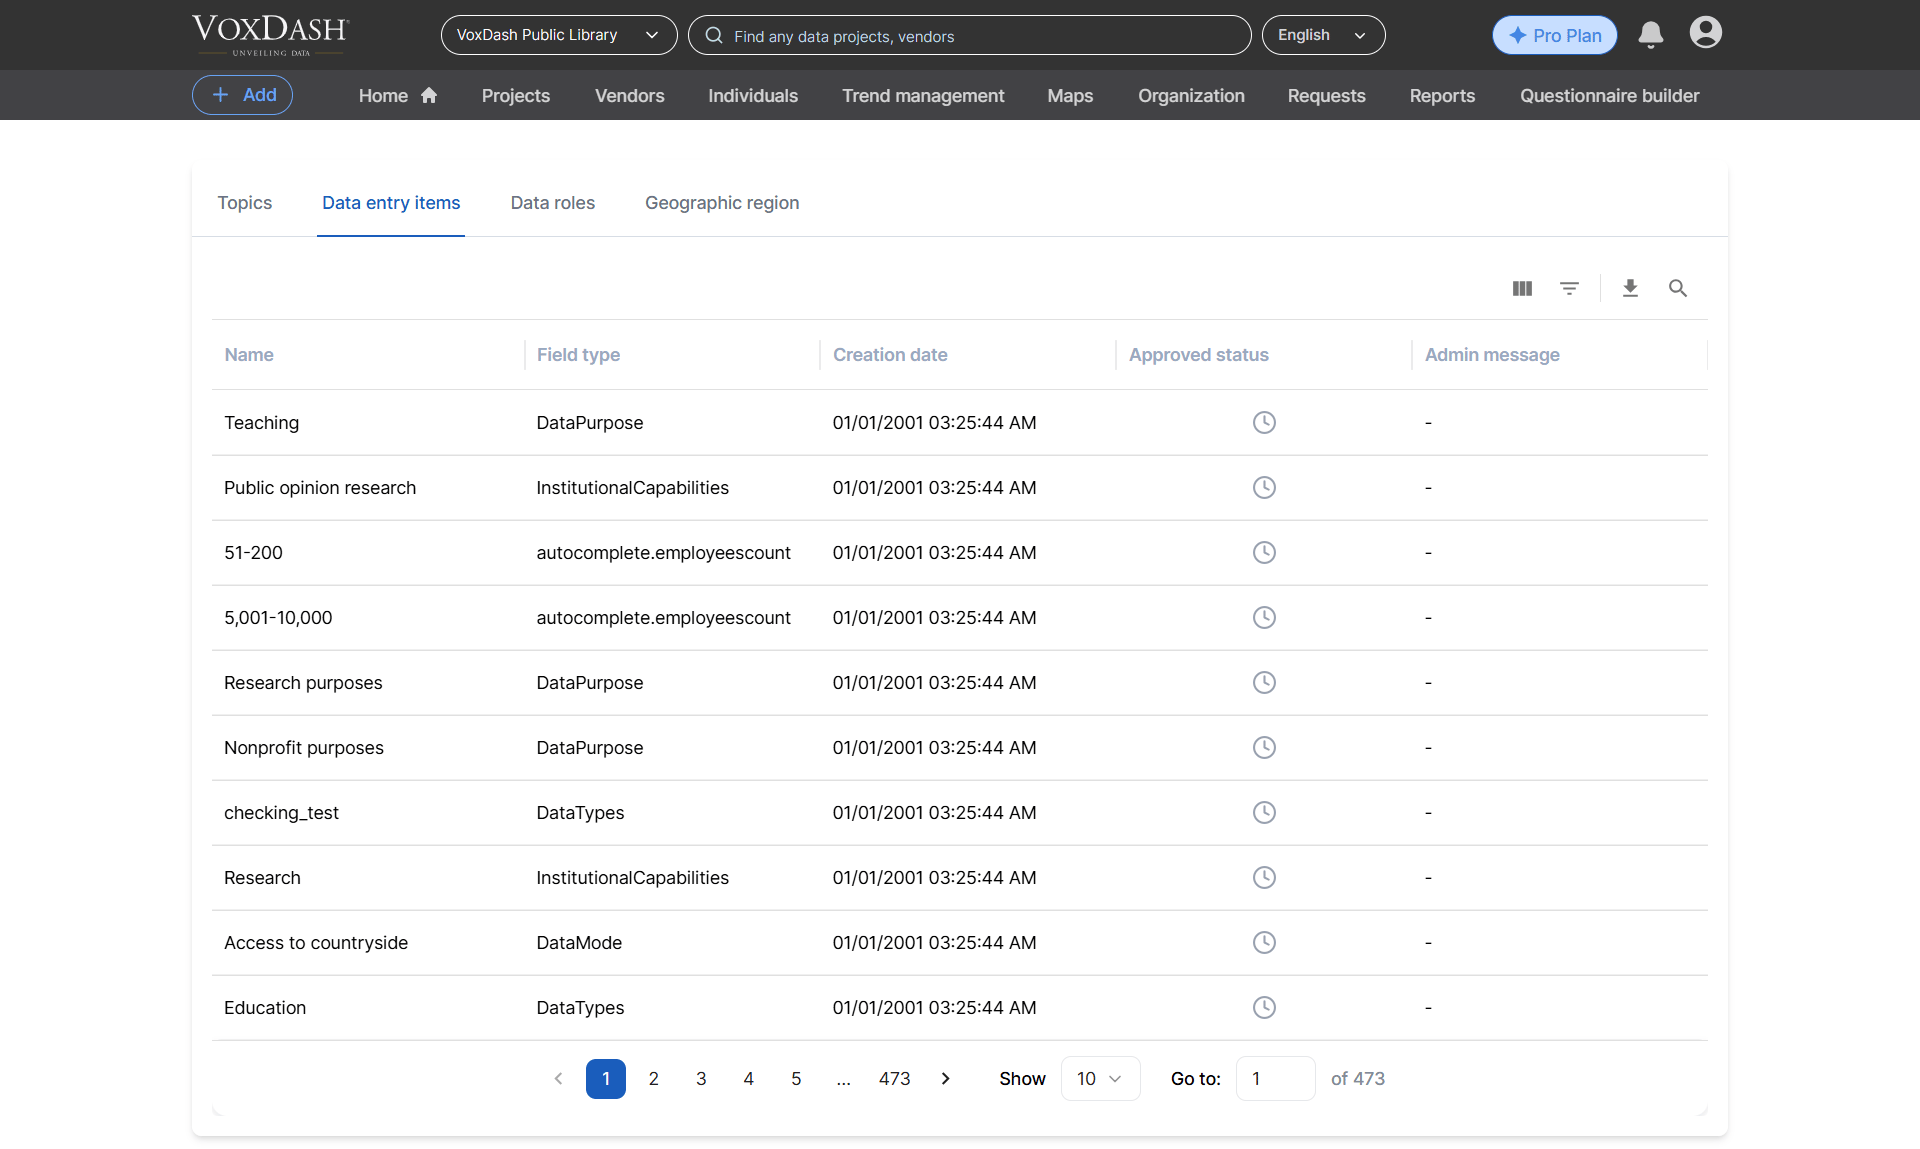Go to next page with the right chevron

click(x=945, y=1078)
